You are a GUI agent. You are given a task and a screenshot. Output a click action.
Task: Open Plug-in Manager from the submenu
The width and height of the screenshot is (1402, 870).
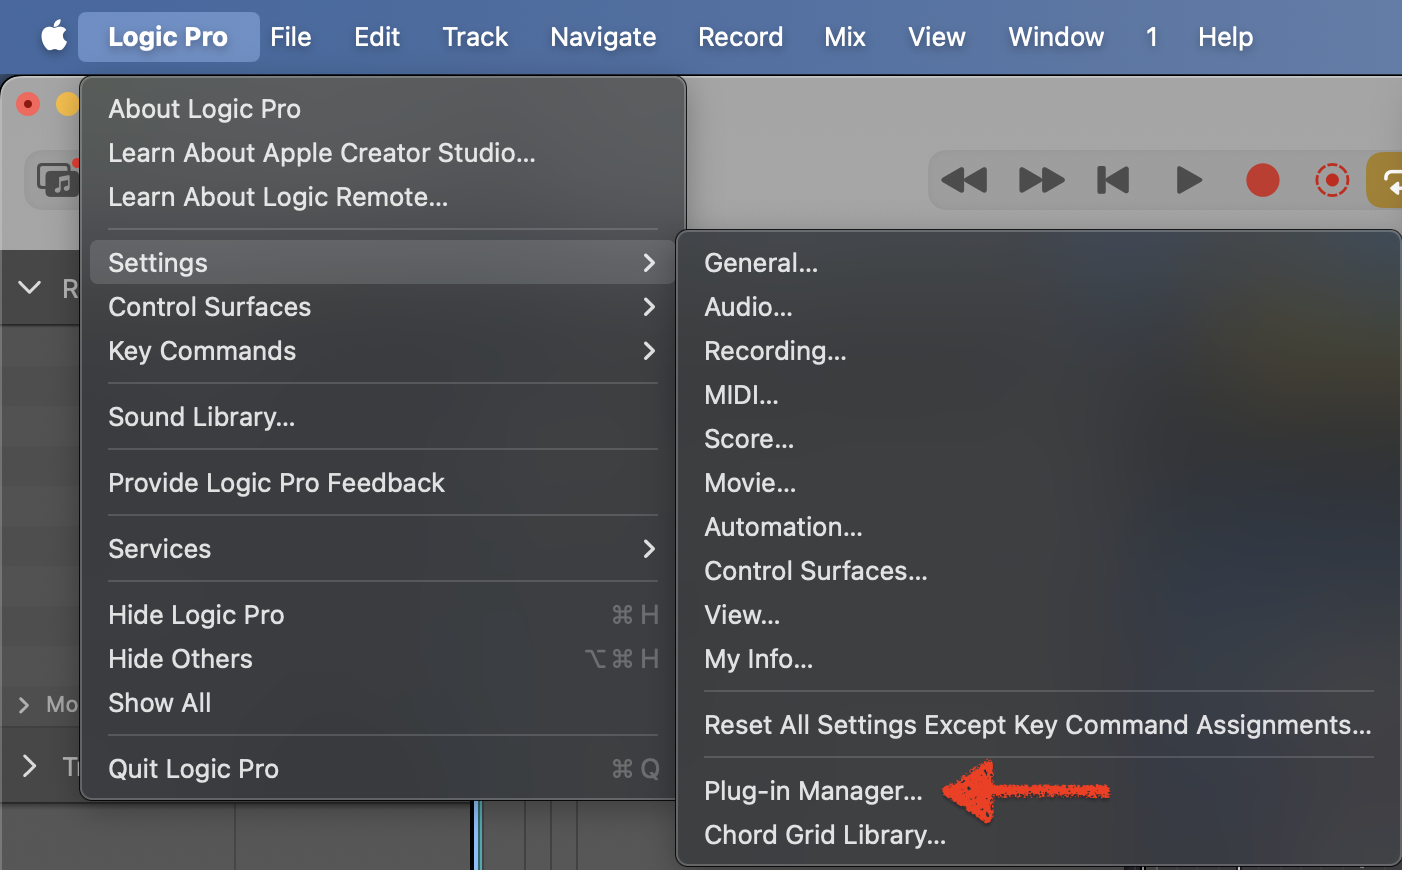coord(812,790)
